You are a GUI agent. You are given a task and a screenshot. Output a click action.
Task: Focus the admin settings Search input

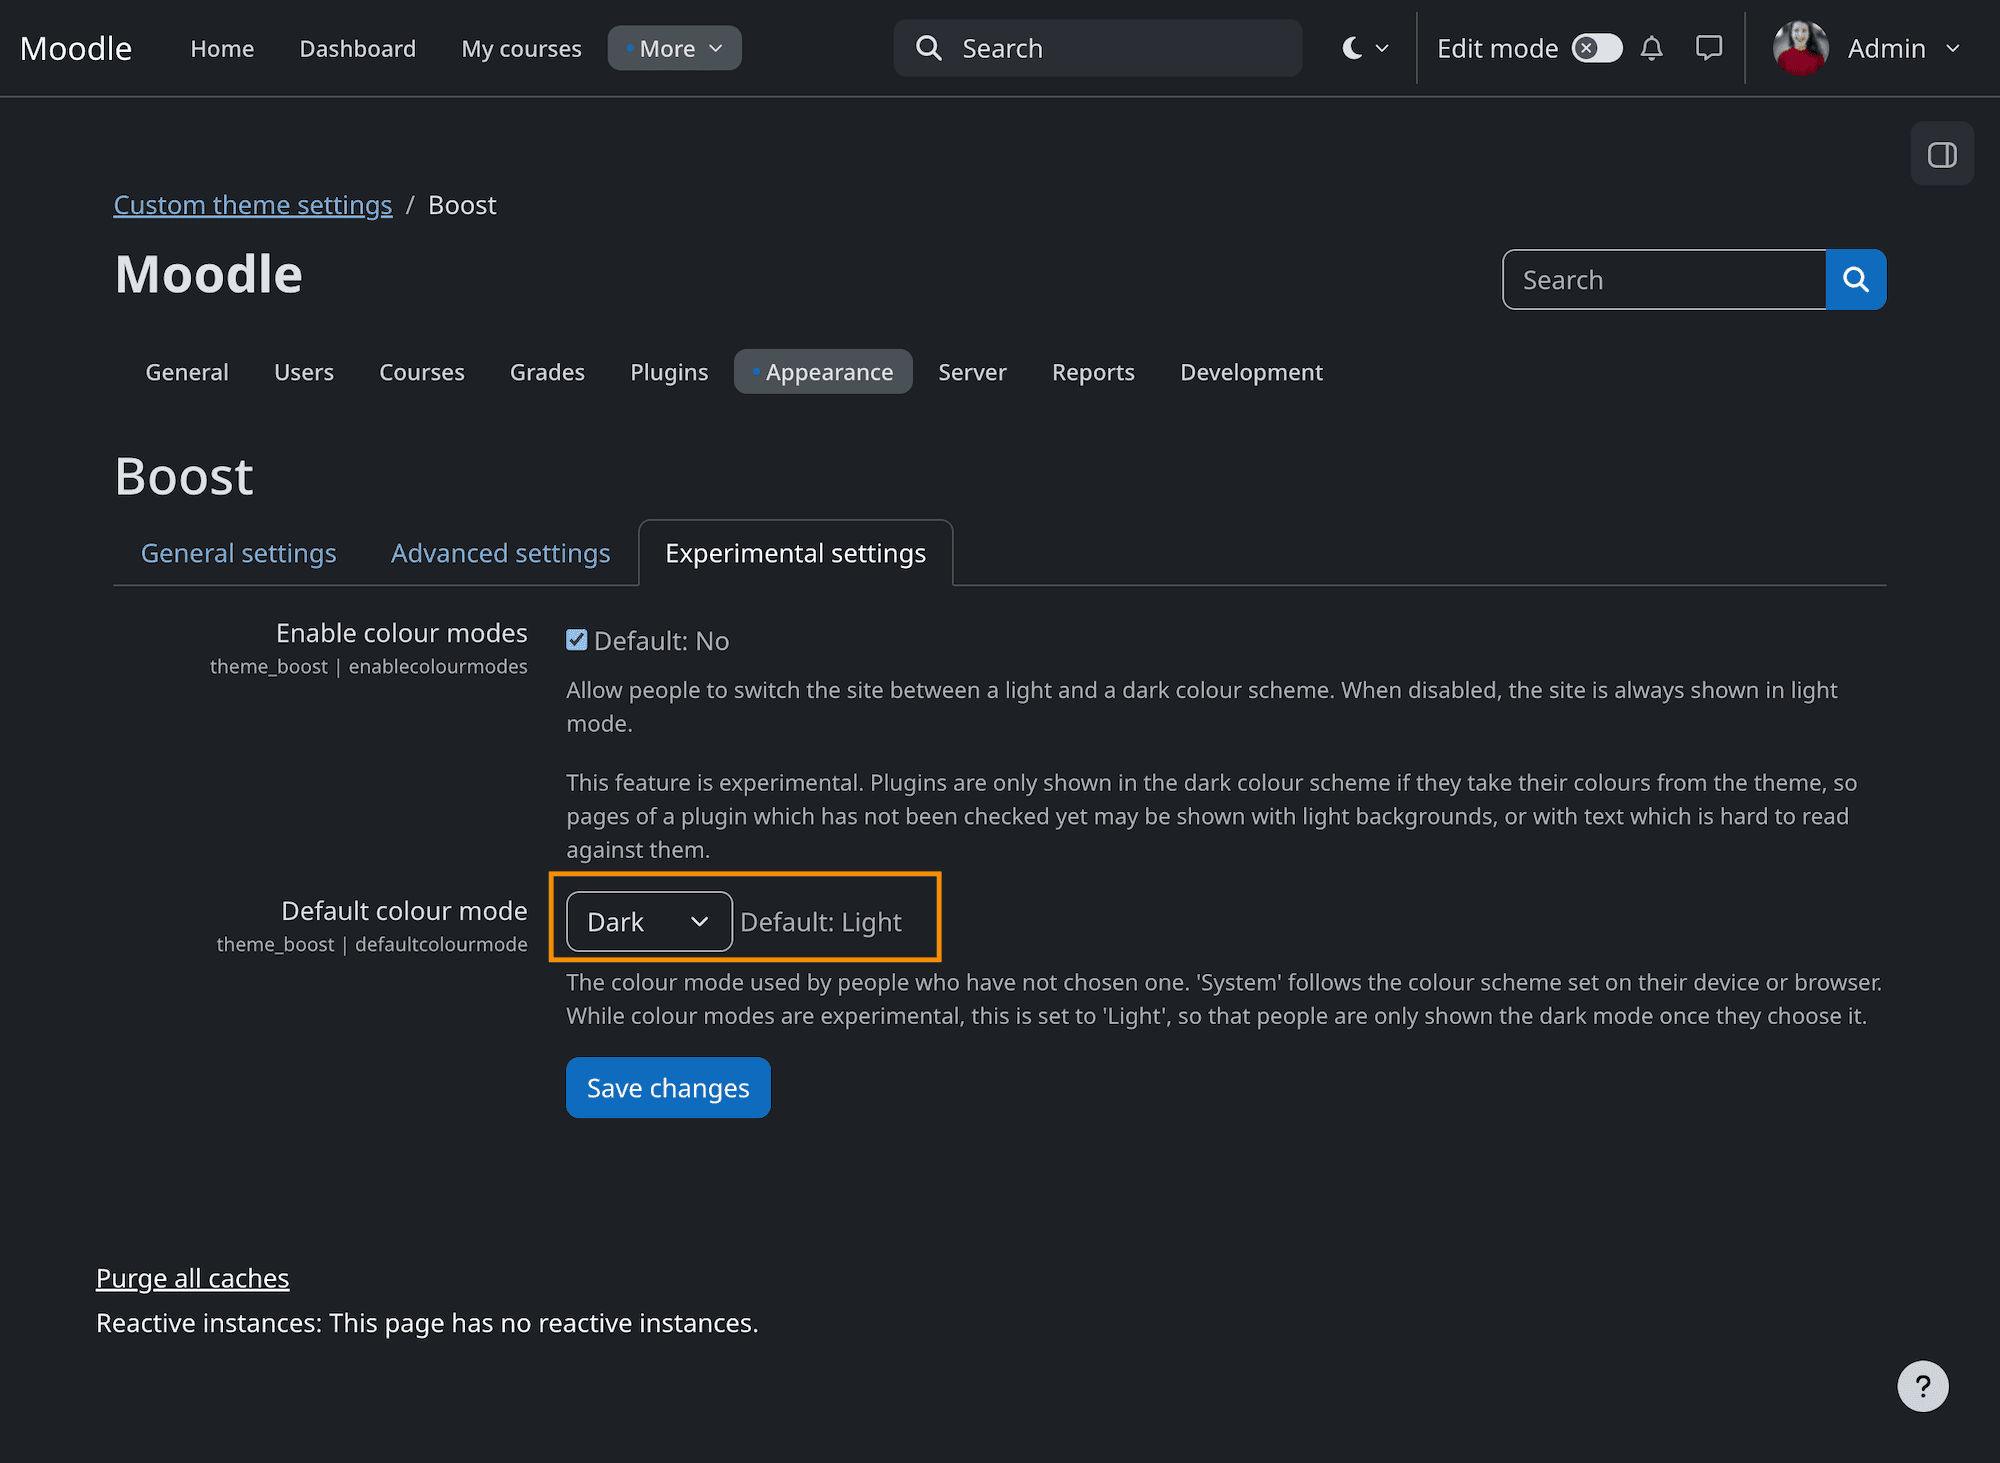(x=1664, y=279)
